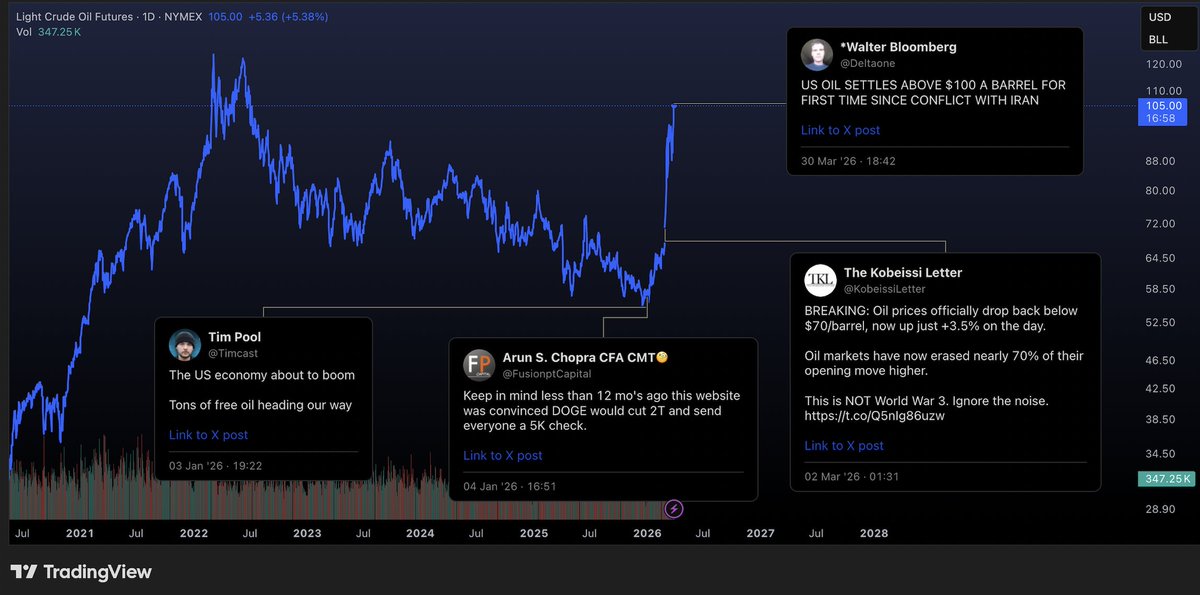Image resolution: width=1200 pixels, height=595 pixels.
Task: Click the 2024 label on time axis
Action: pos(420,533)
